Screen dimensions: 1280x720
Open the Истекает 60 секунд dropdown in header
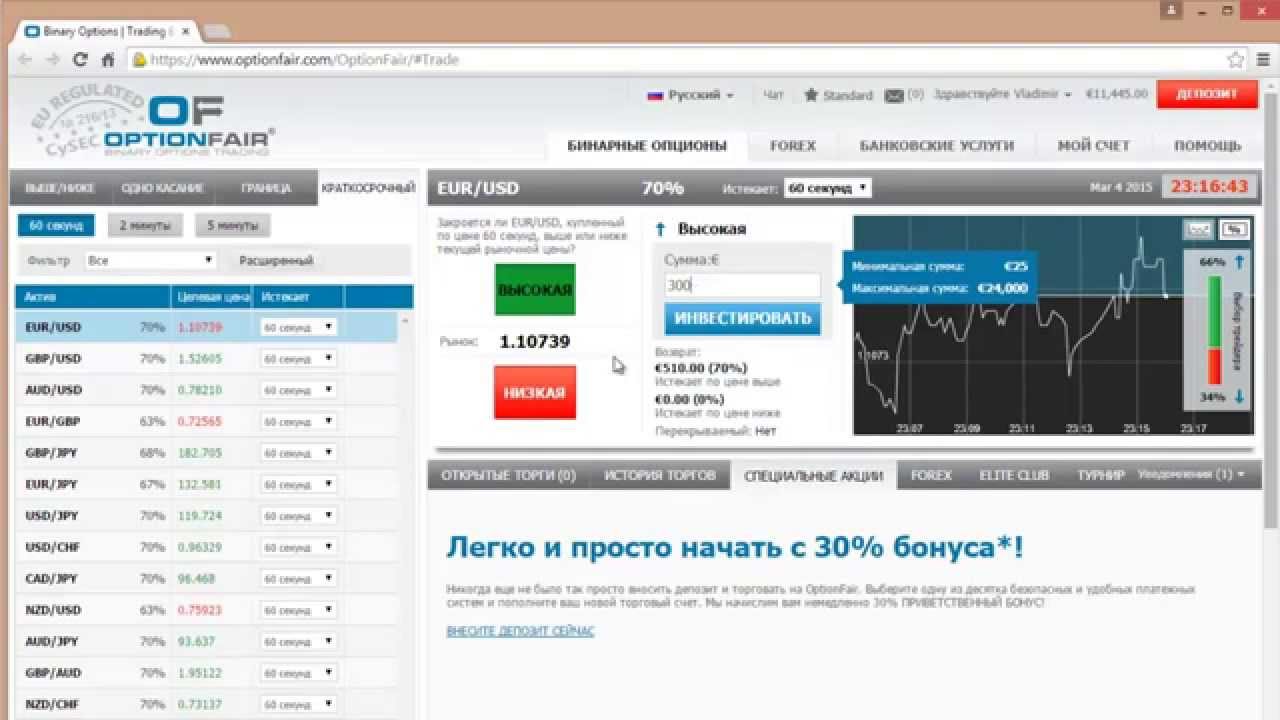[827, 188]
